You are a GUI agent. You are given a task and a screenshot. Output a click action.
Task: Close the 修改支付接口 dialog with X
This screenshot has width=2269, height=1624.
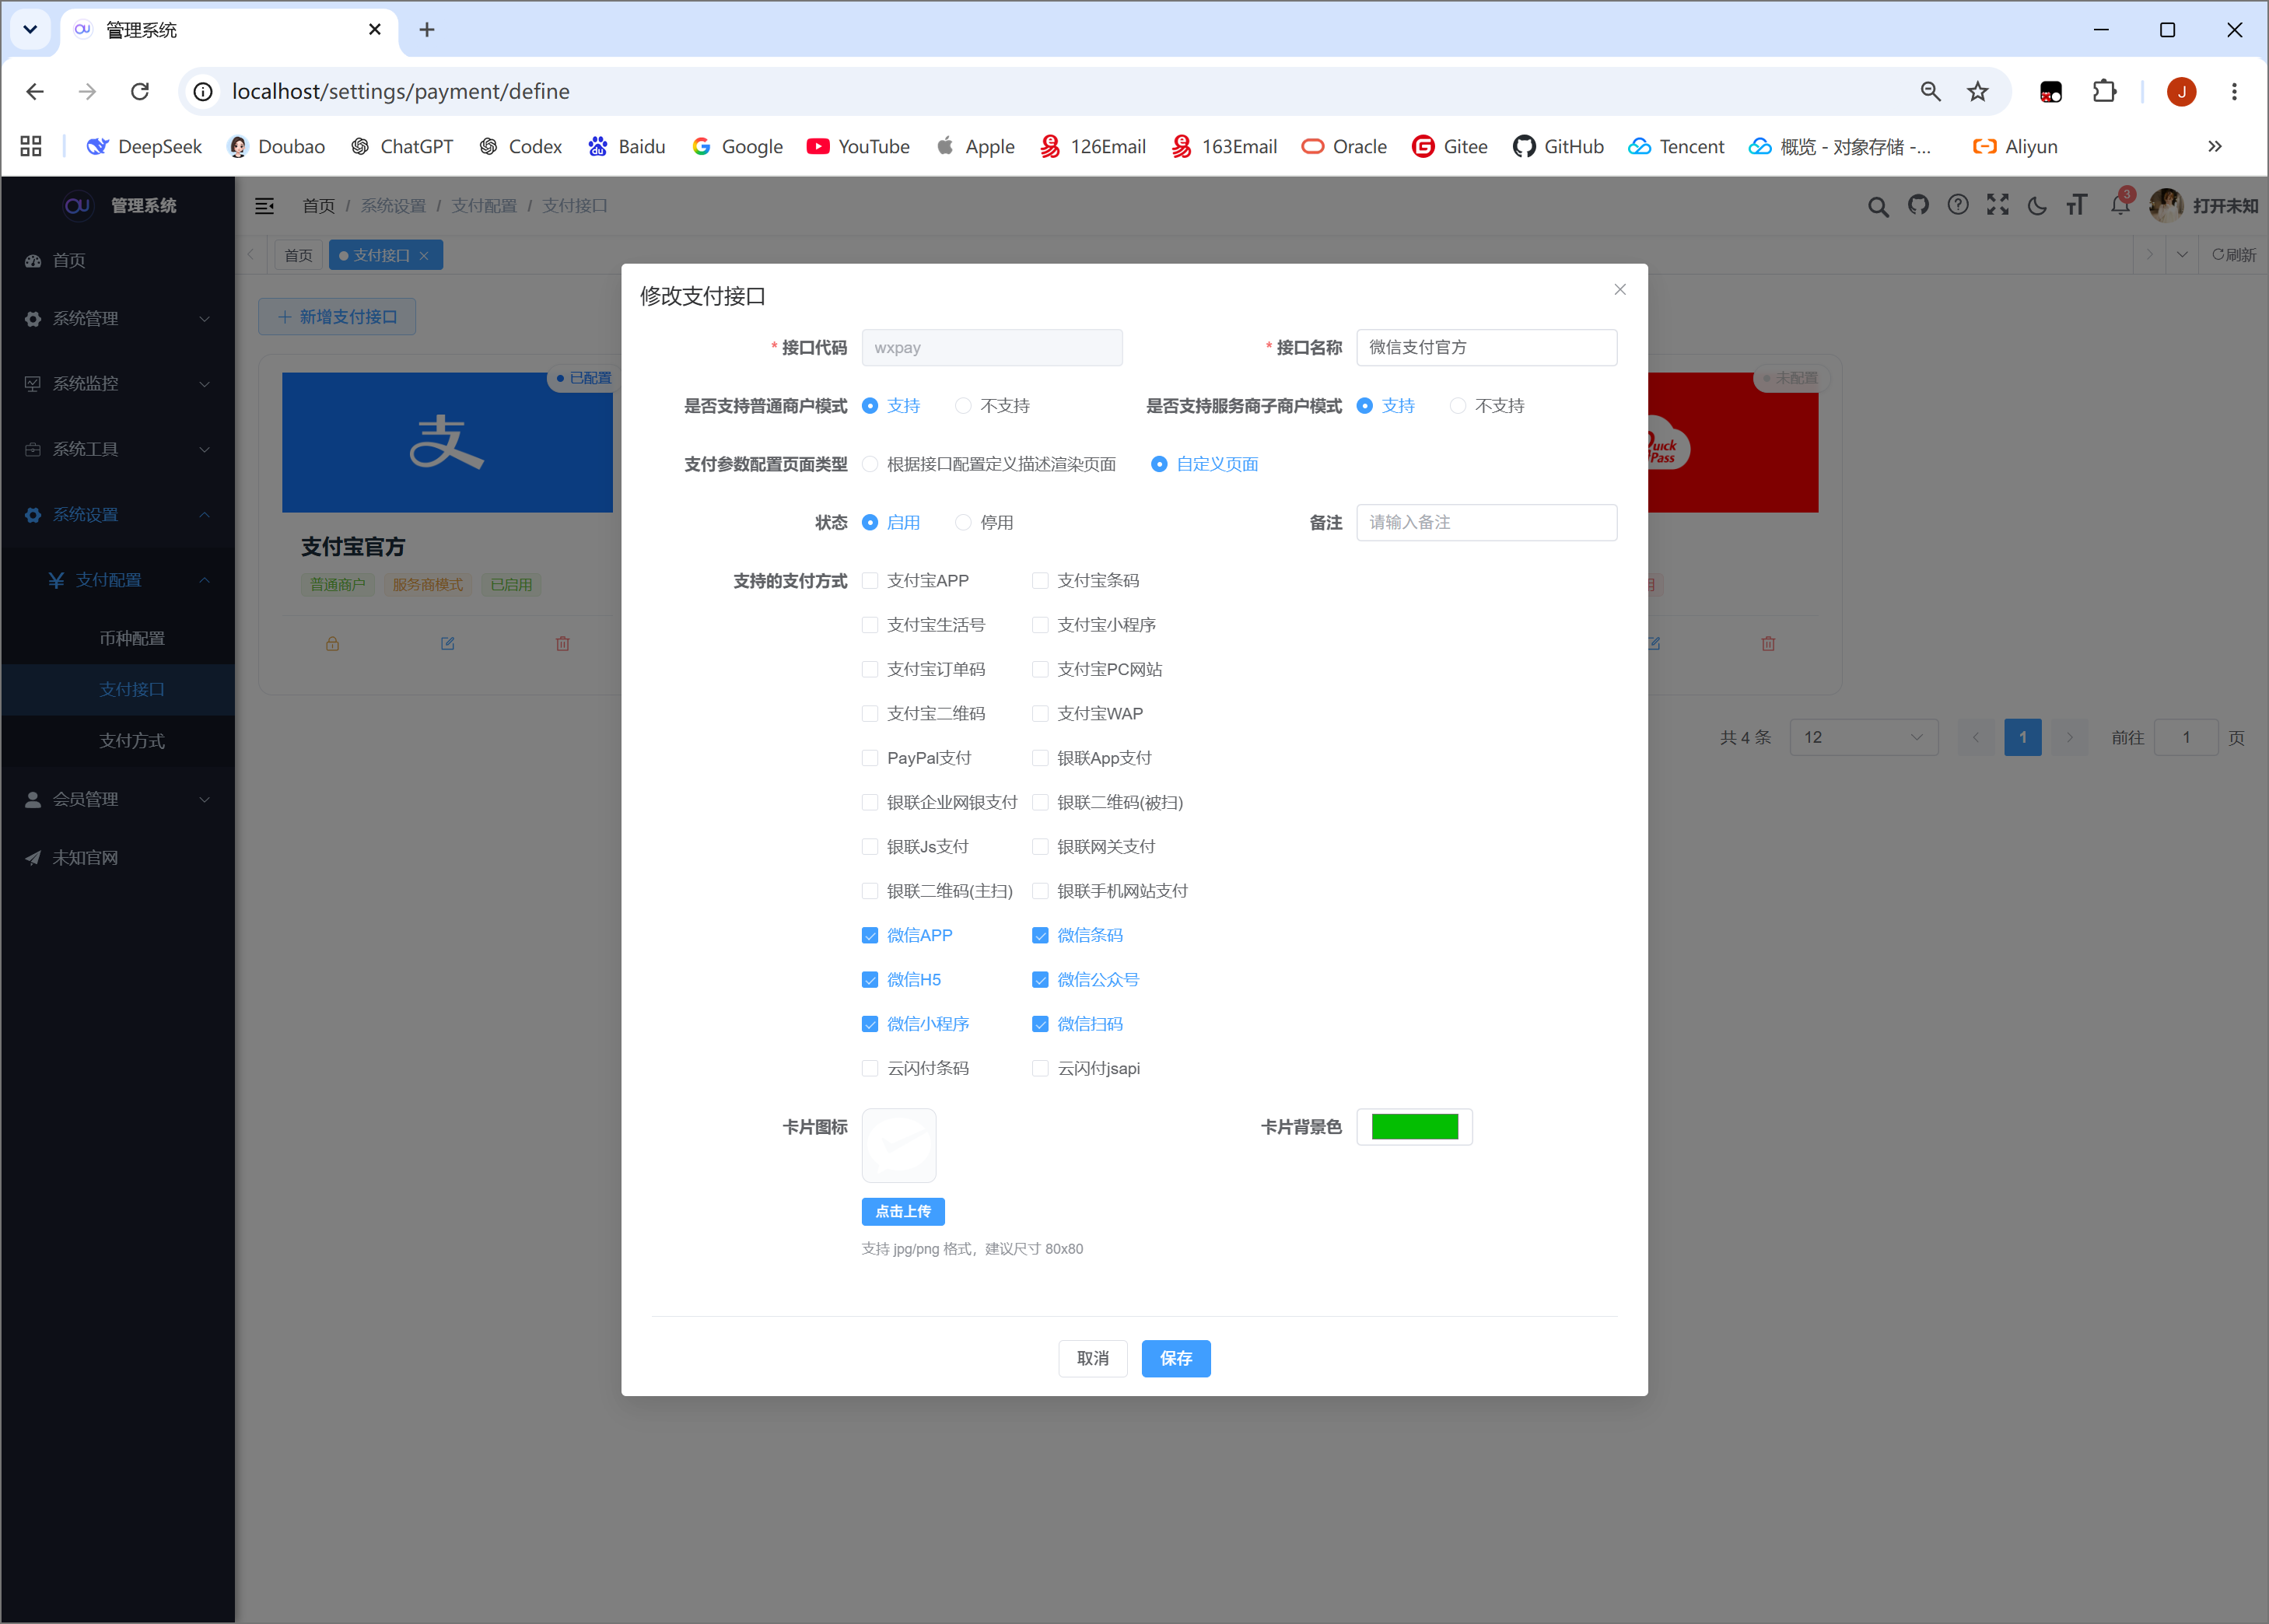(1620, 290)
